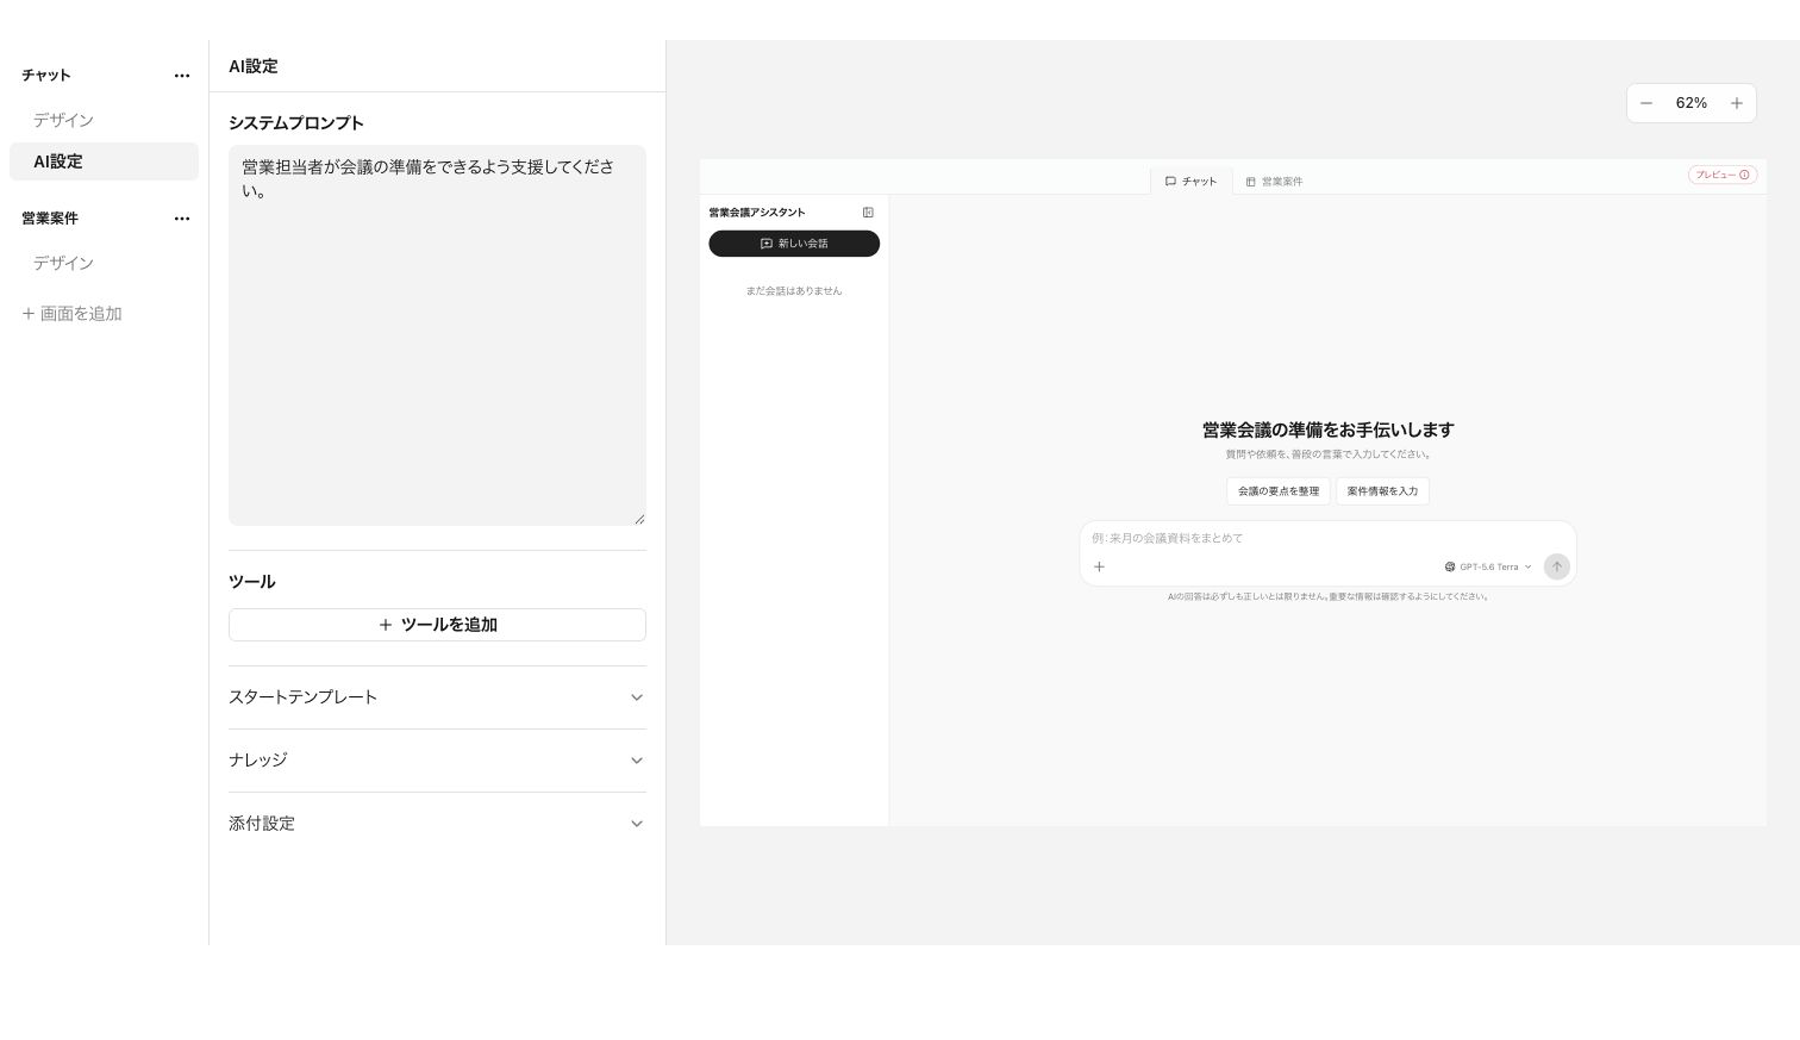Click the 会議の要点を整理 suggestion chip
Screen dimensions: 1800x1040
click(x=1278, y=491)
